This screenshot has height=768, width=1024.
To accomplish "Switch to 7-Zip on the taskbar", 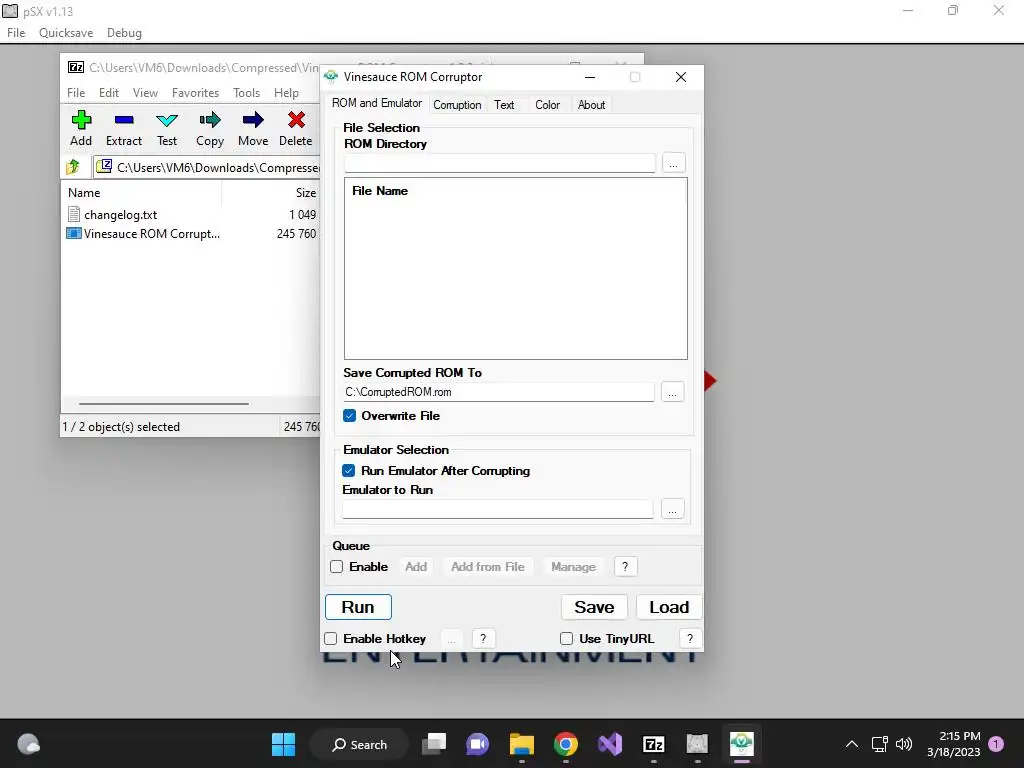I will 654,744.
